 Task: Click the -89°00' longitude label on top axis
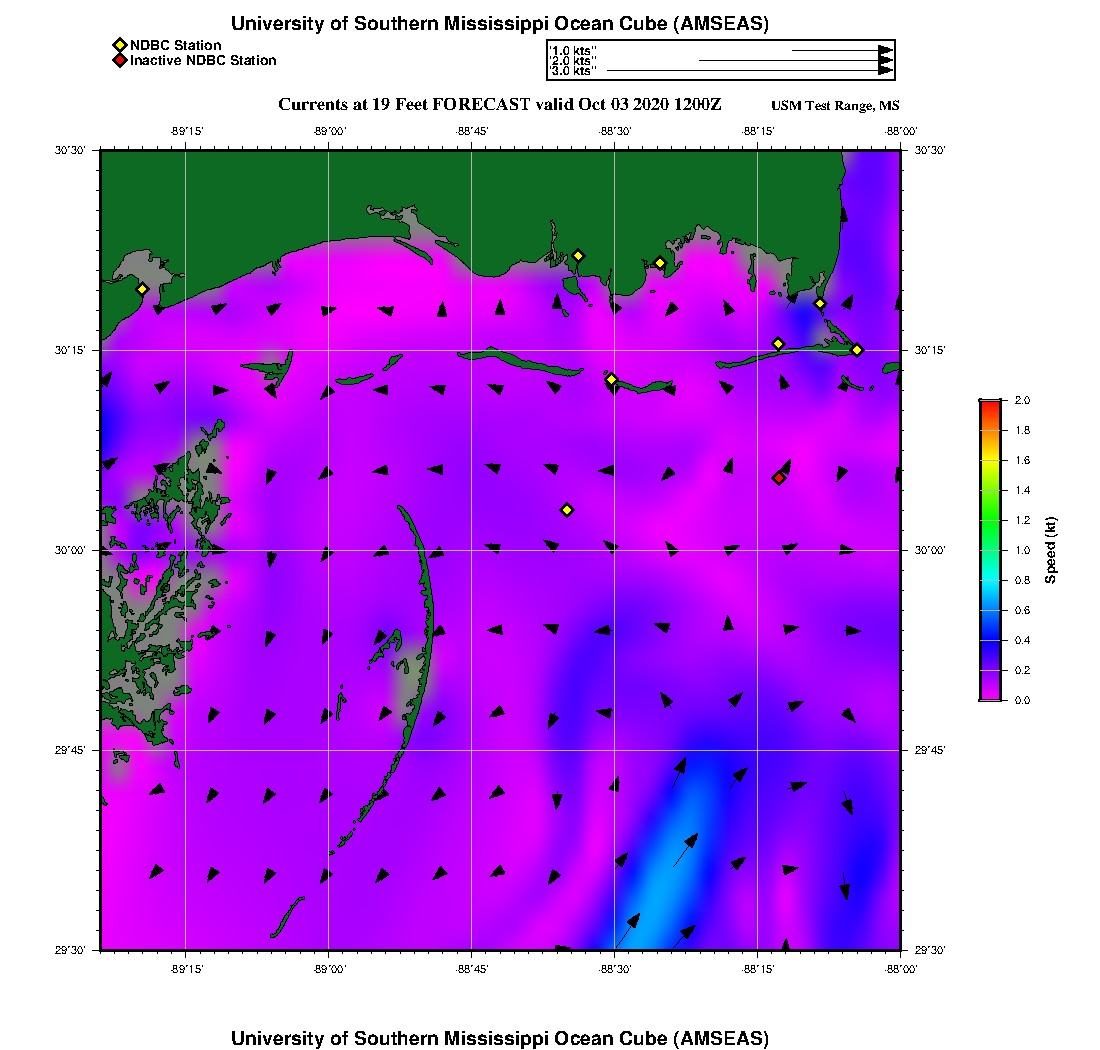pyautogui.click(x=329, y=131)
